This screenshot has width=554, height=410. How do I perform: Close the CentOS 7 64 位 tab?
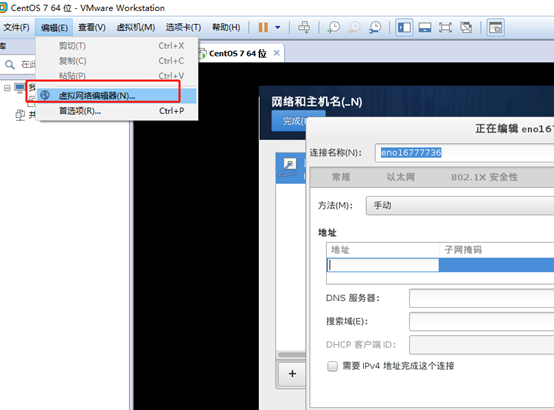(277, 53)
